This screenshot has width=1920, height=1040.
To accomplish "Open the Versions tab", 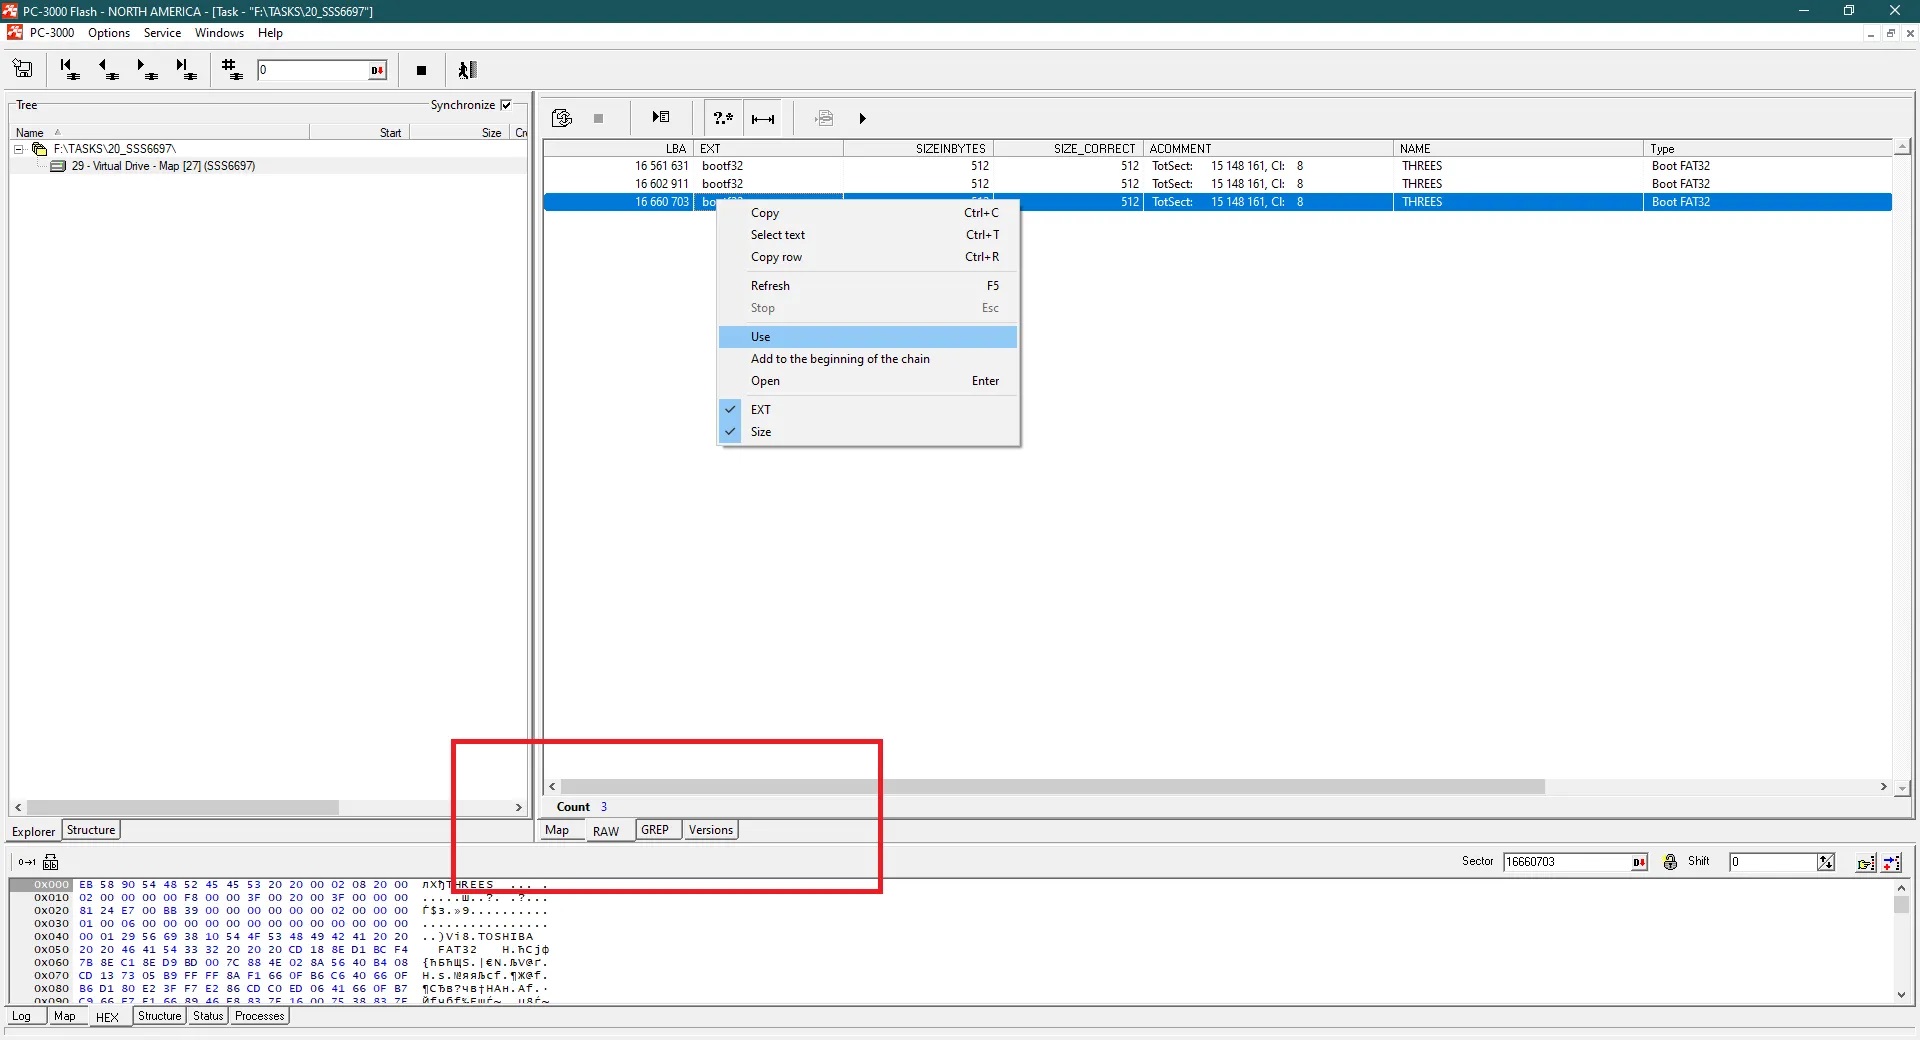I will coord(711,830).
